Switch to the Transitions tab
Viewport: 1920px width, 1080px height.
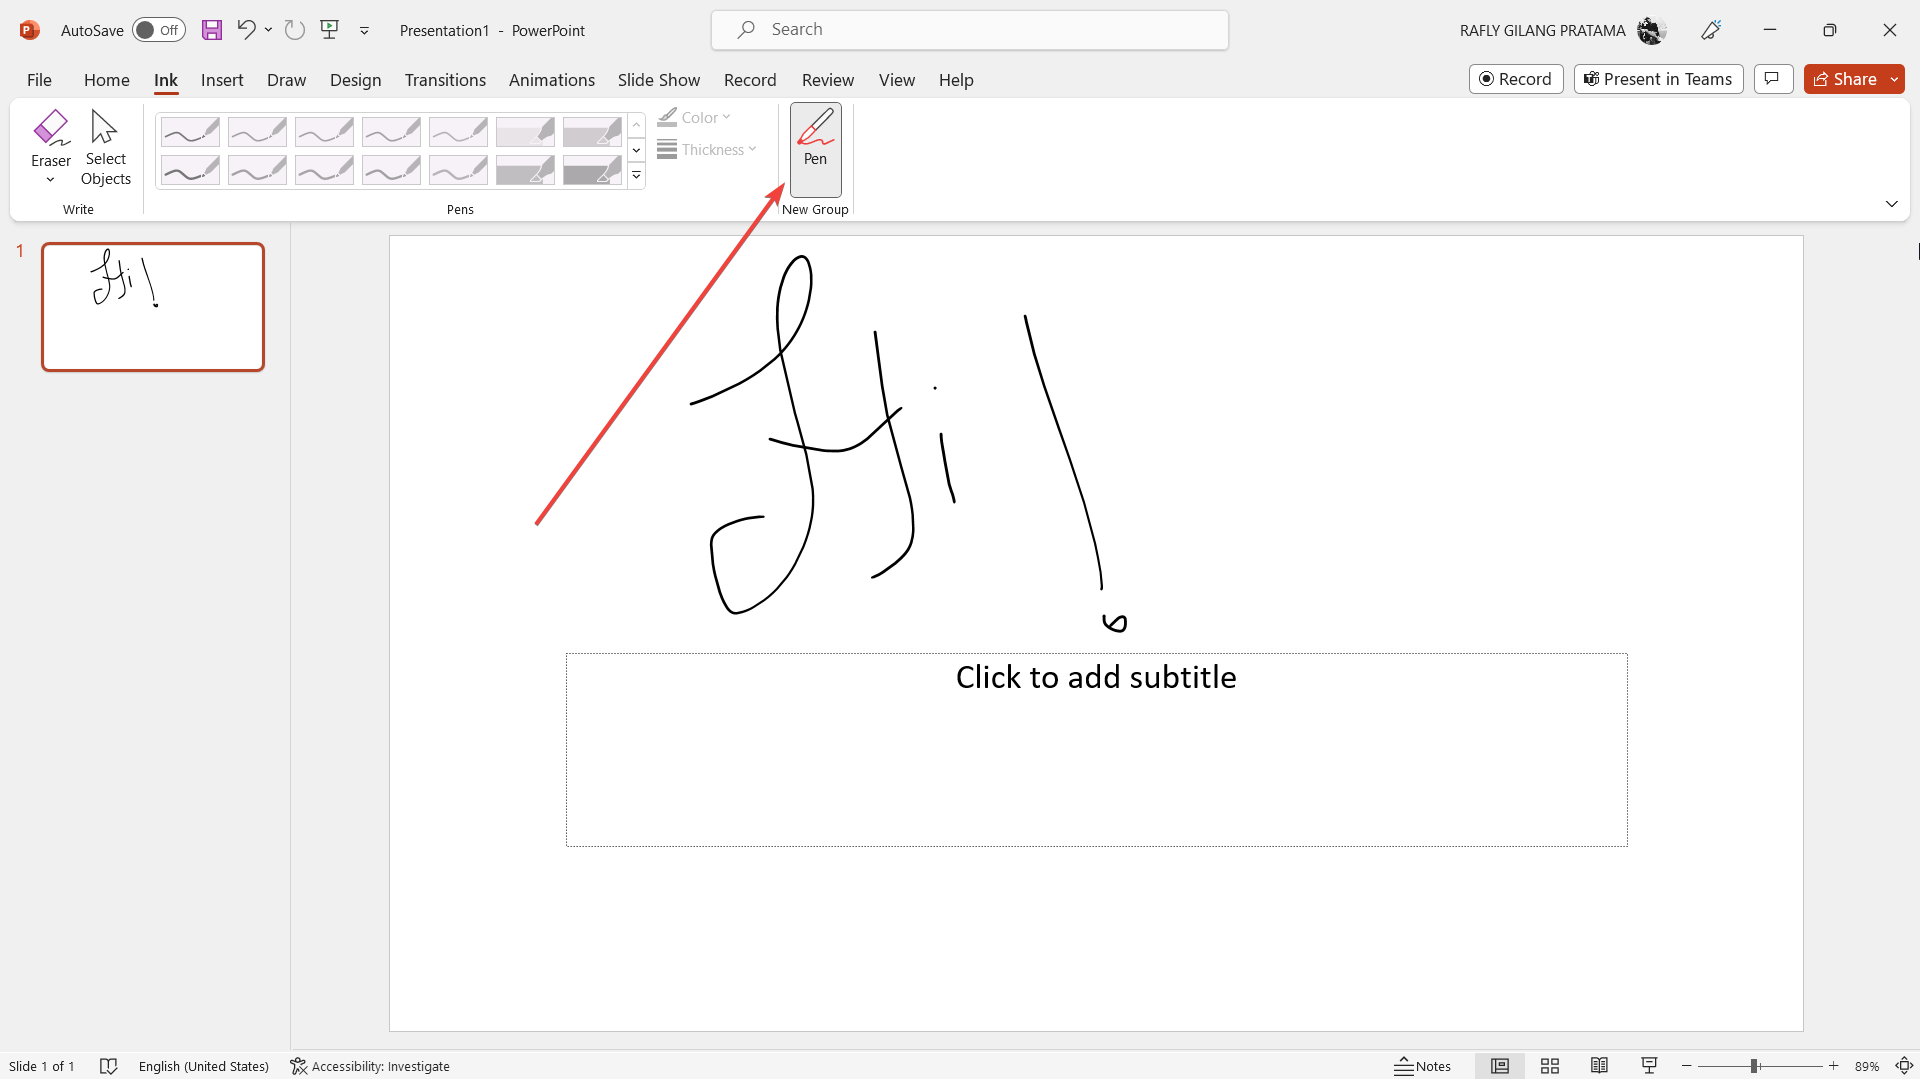click(x=445, y=80)
